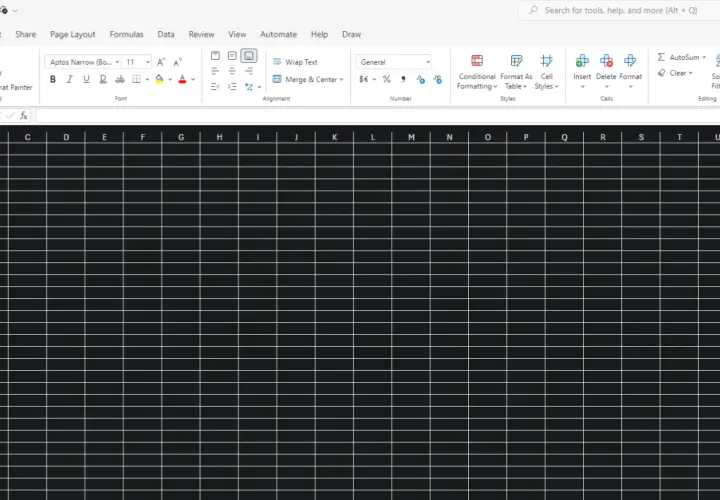
Task: Expand Merge & Center dropdown arrow
Action: [342, 79]
